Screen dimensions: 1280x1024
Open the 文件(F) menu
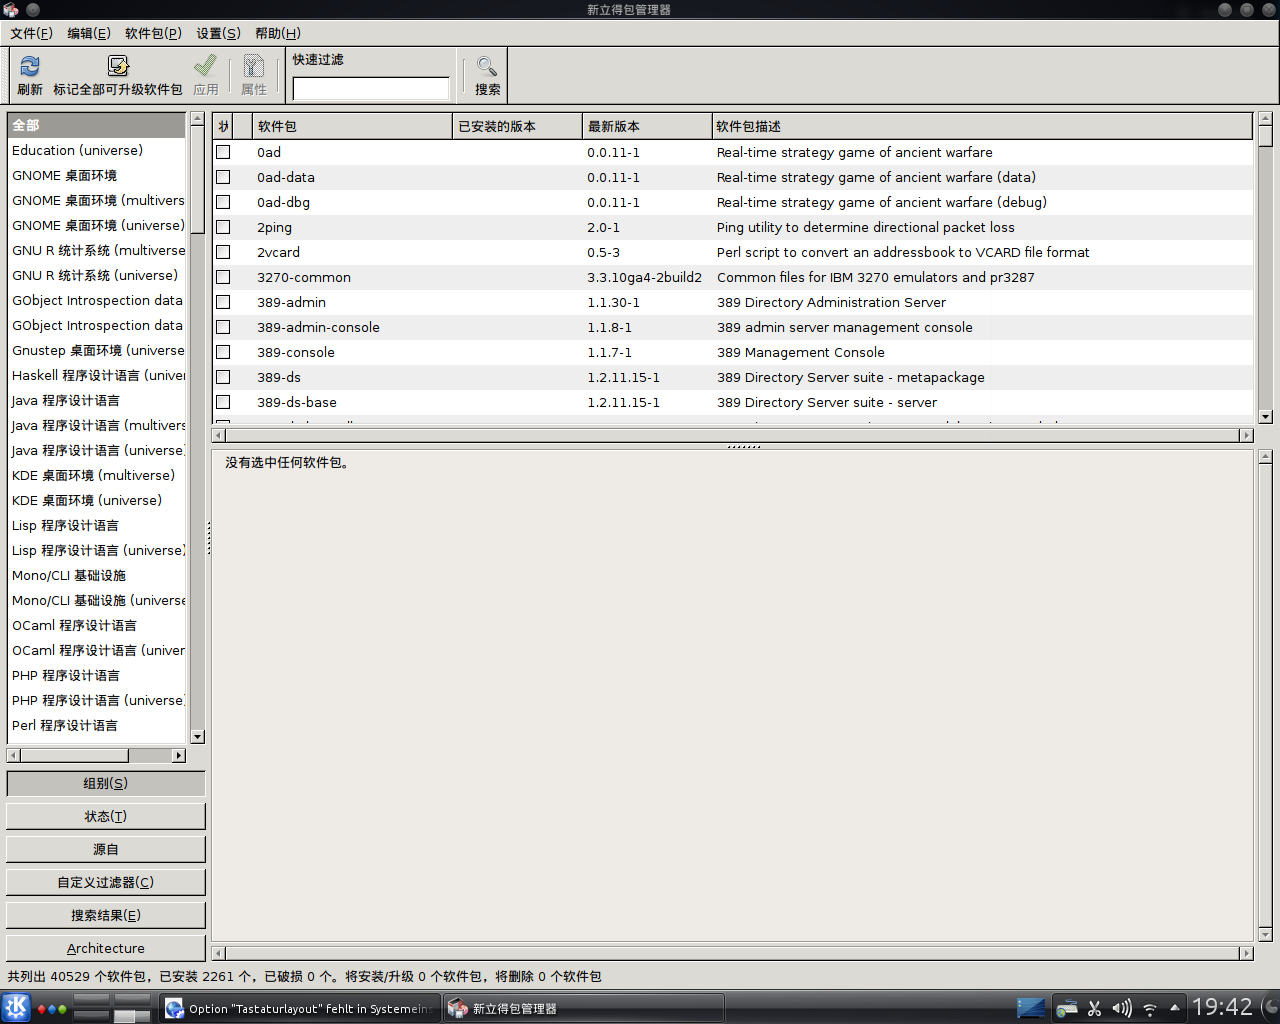(x=31, y=33)
